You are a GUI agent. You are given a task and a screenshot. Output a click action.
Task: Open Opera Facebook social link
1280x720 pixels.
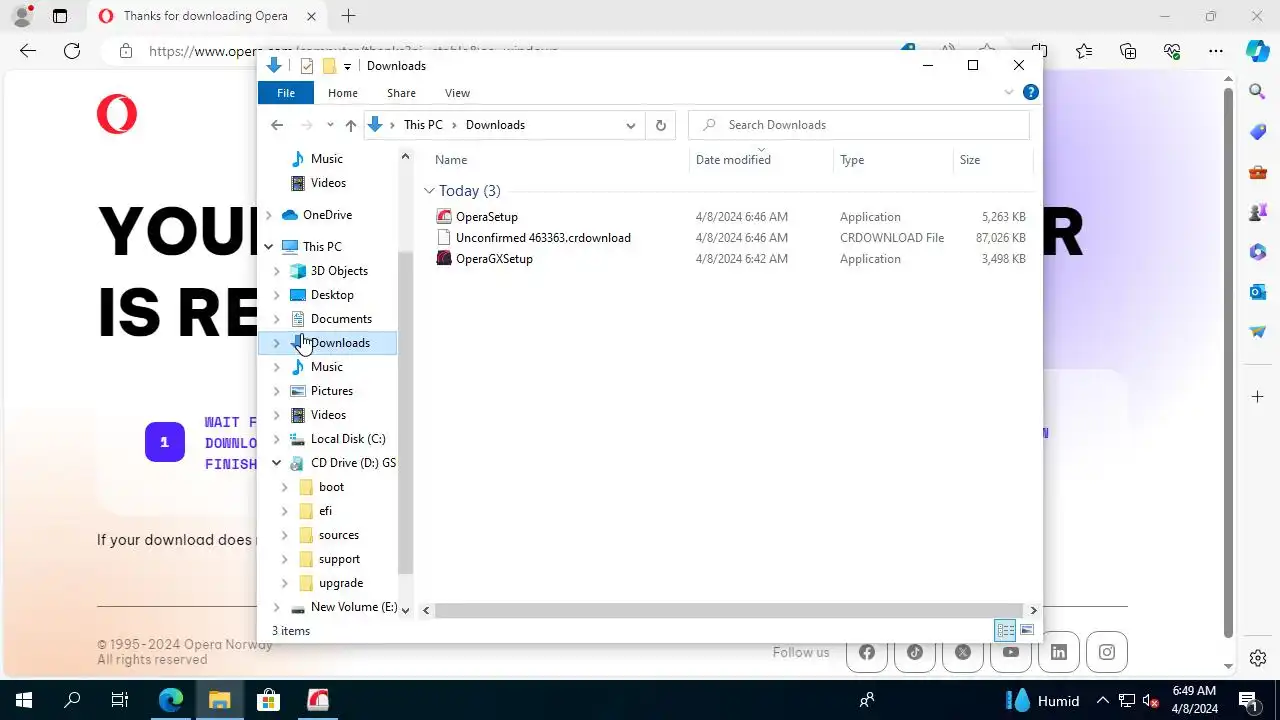coord(867,652)
